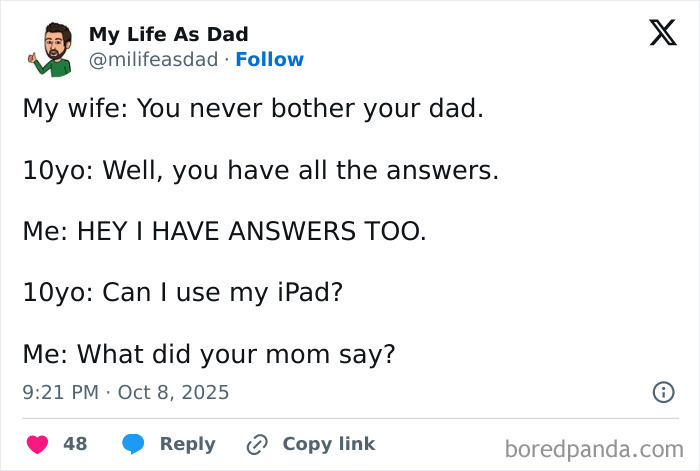This screenshot has height=471, width=700.
Task: Click the My Life As Dad display name
Action: [168, 35]
